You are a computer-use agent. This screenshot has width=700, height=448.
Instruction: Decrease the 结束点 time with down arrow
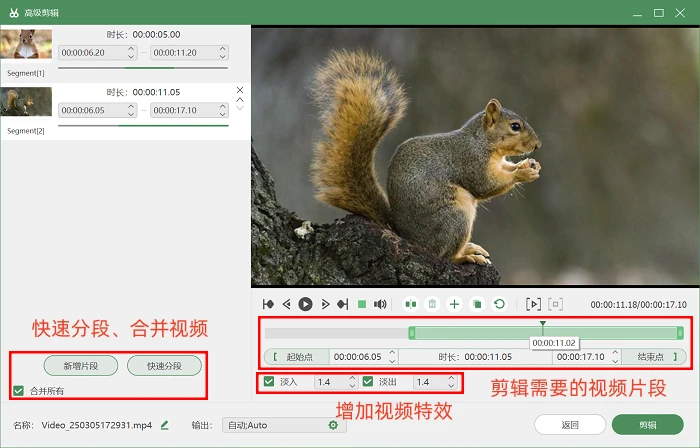(615, 361)
